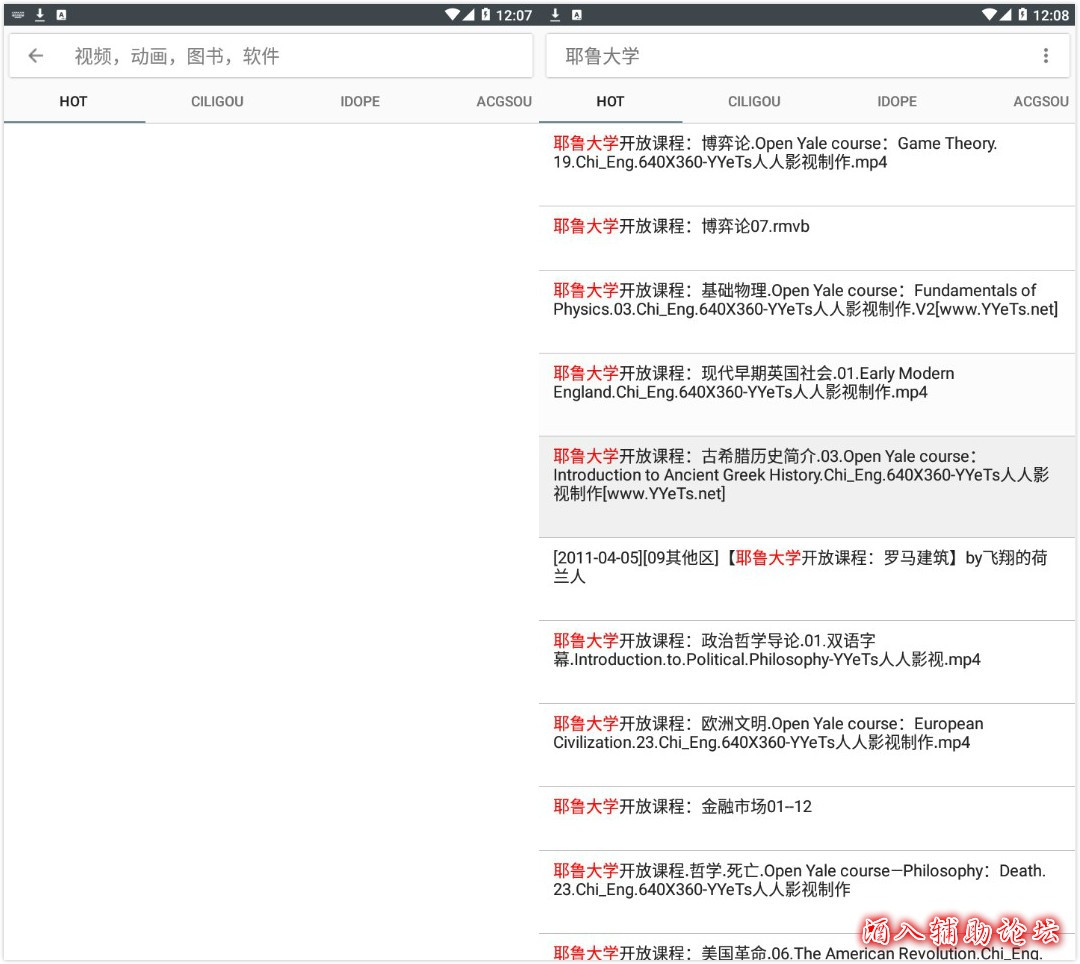Open result 博弈论 Game Theory.19 mp4
This screenshot has height=964, width=1080.
[x=807, y=165]
